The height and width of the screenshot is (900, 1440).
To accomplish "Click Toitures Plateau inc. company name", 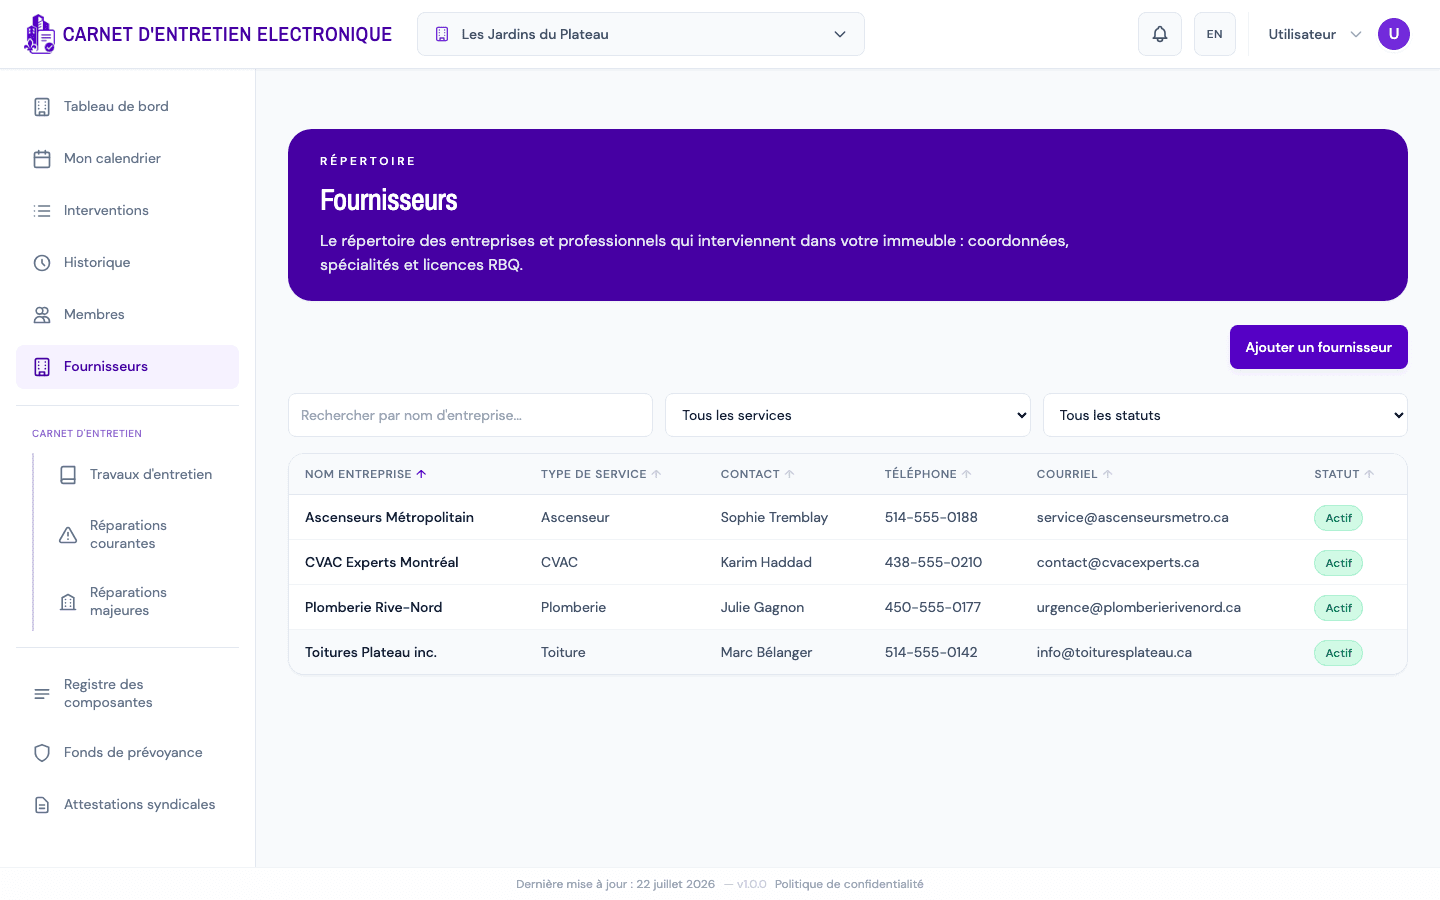I will pos(371,652).
